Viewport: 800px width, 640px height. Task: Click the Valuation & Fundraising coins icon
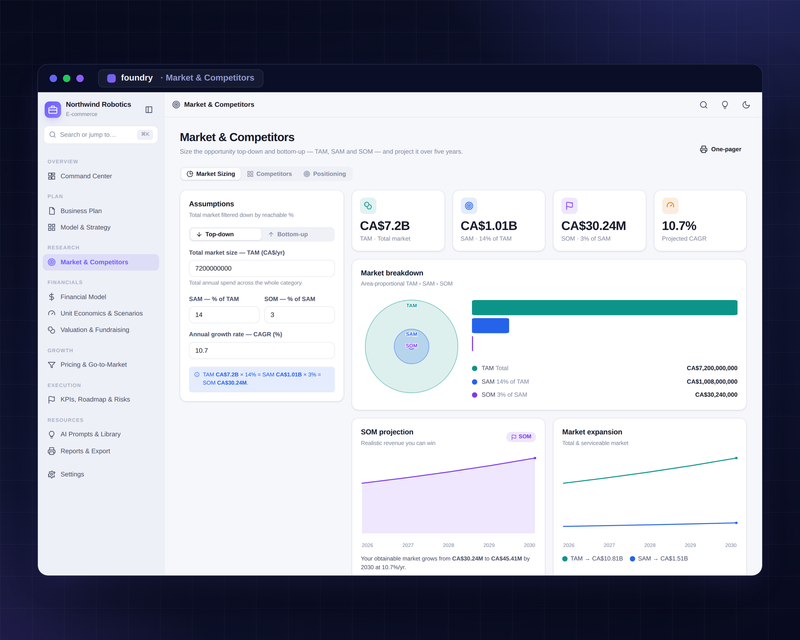pos(52,330)
